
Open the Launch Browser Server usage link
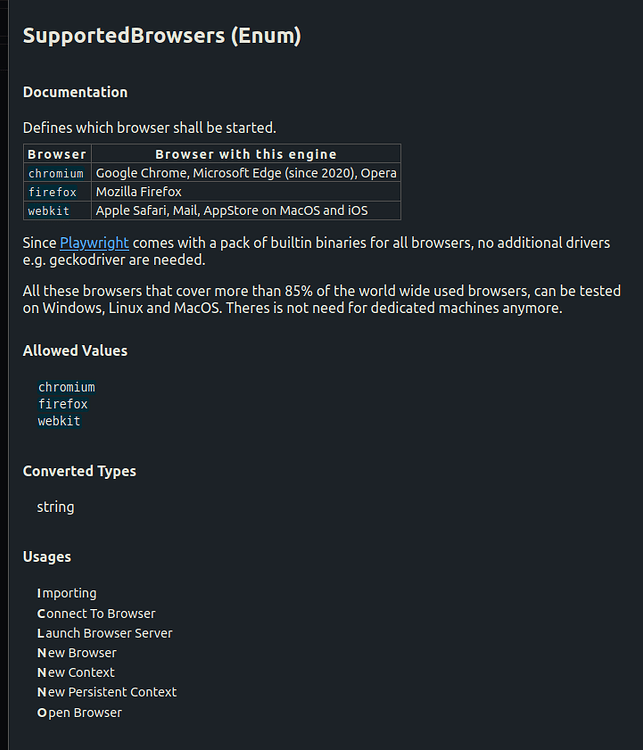[x=105, y=633]
